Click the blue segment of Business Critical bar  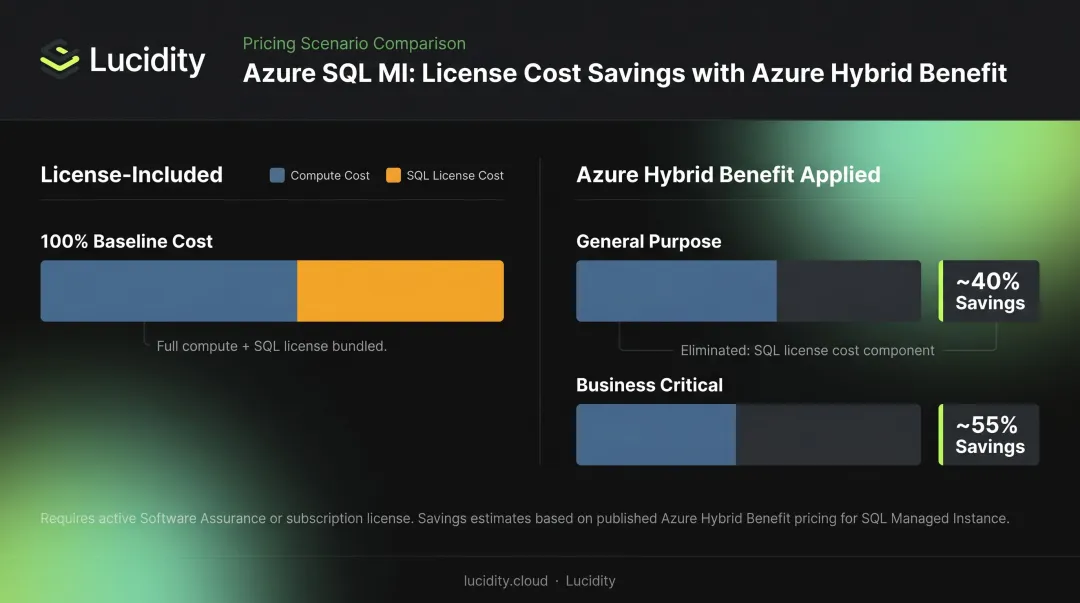tap(656, 434)
